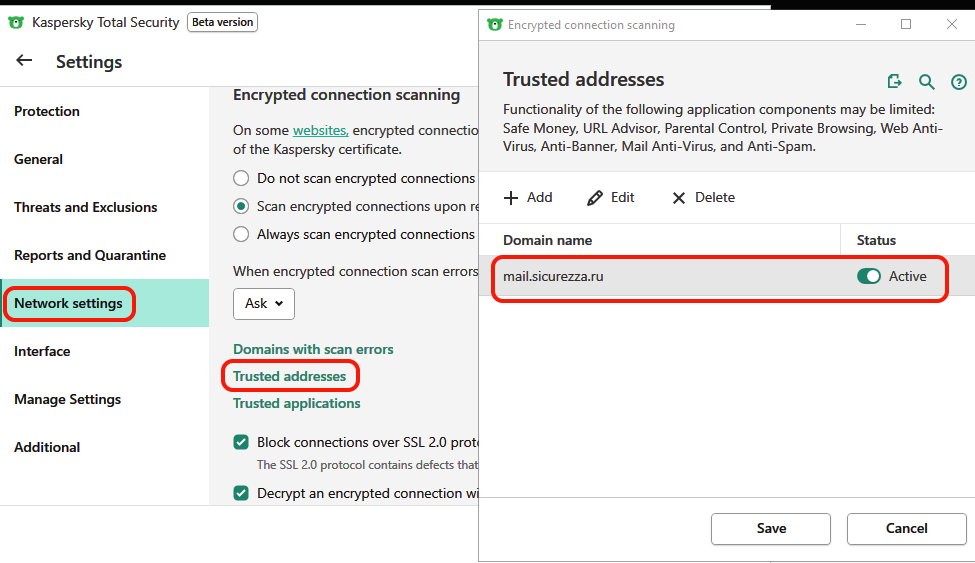Click the search magnifier icon

[927, 81]
